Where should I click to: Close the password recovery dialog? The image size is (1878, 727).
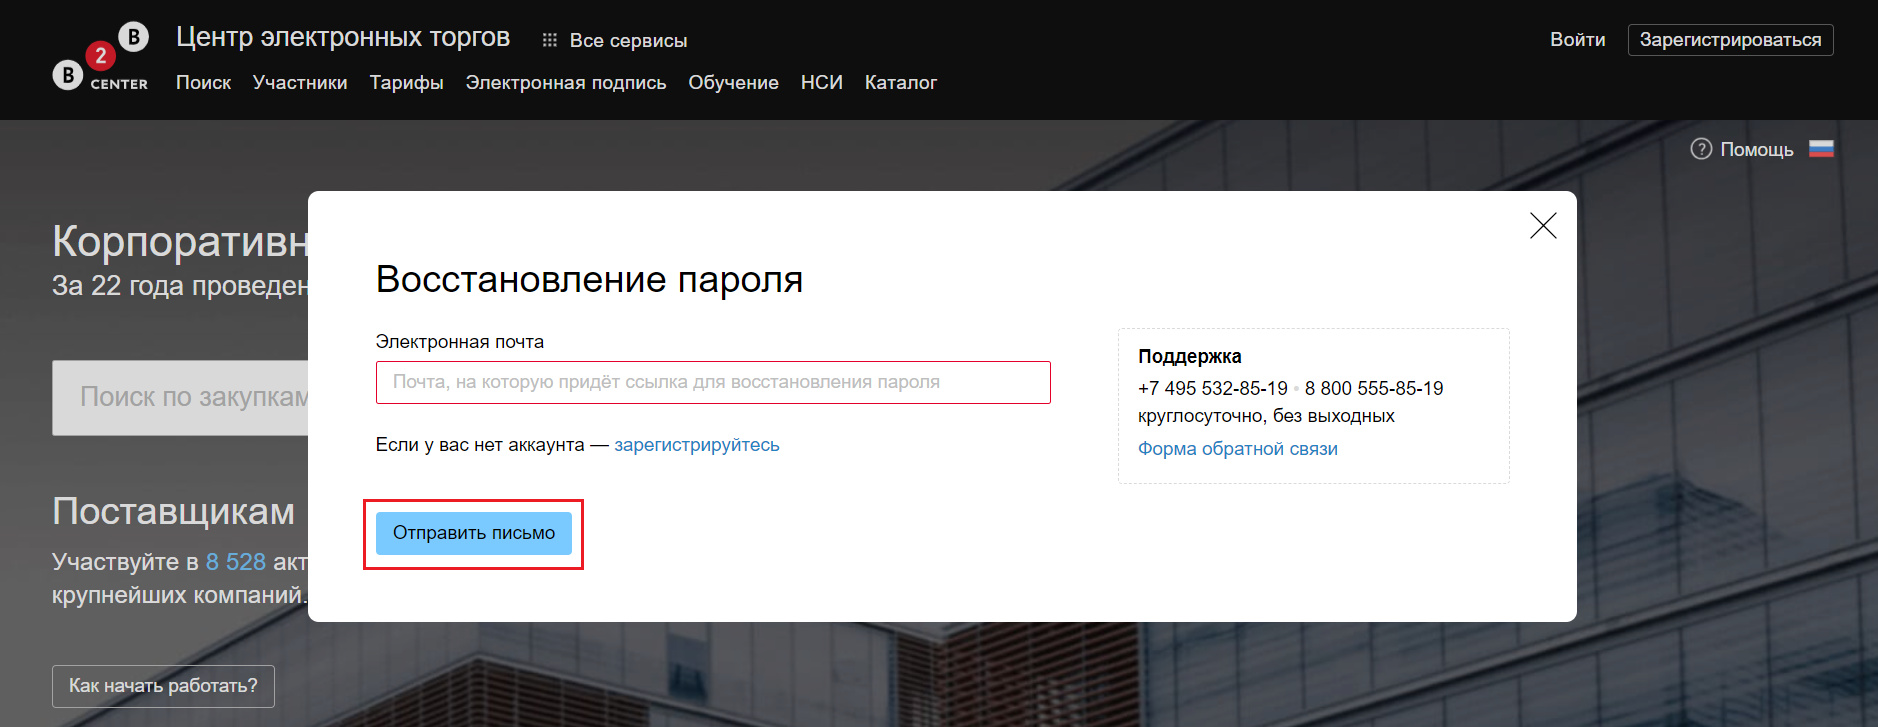tap(1543, 226)
